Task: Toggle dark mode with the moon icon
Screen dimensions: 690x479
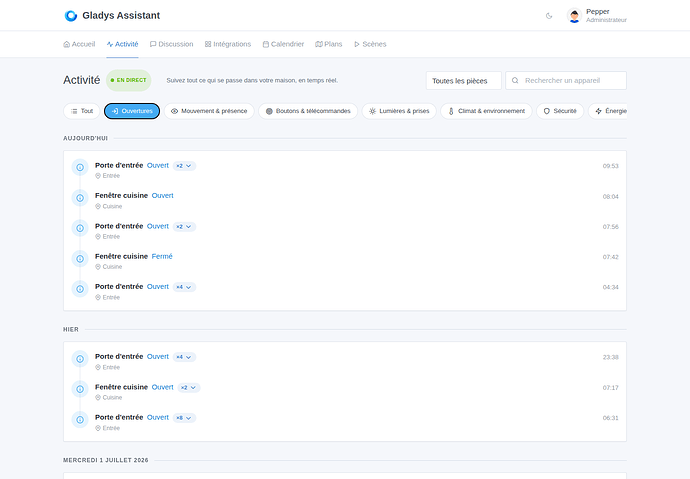Action: click(549, 16)
